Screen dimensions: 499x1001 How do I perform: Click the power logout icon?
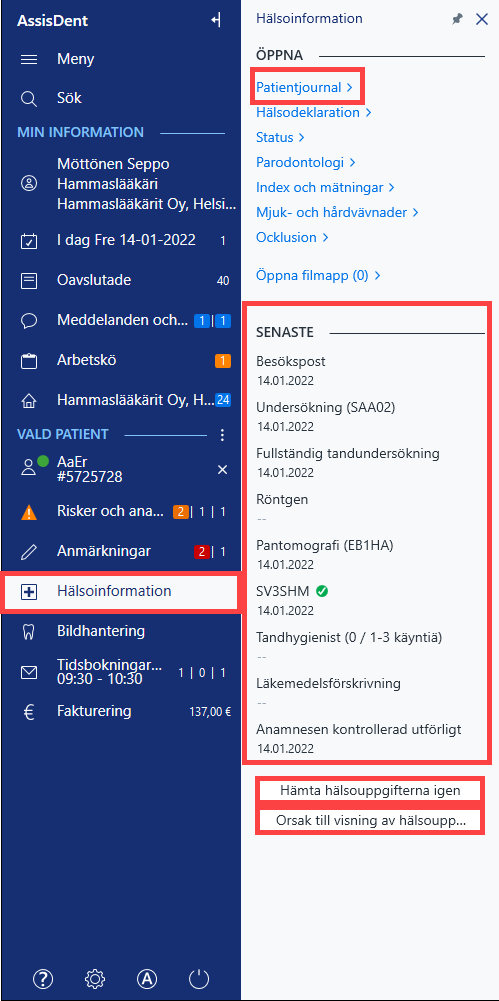pyautogui.click(x=199, y=978)
